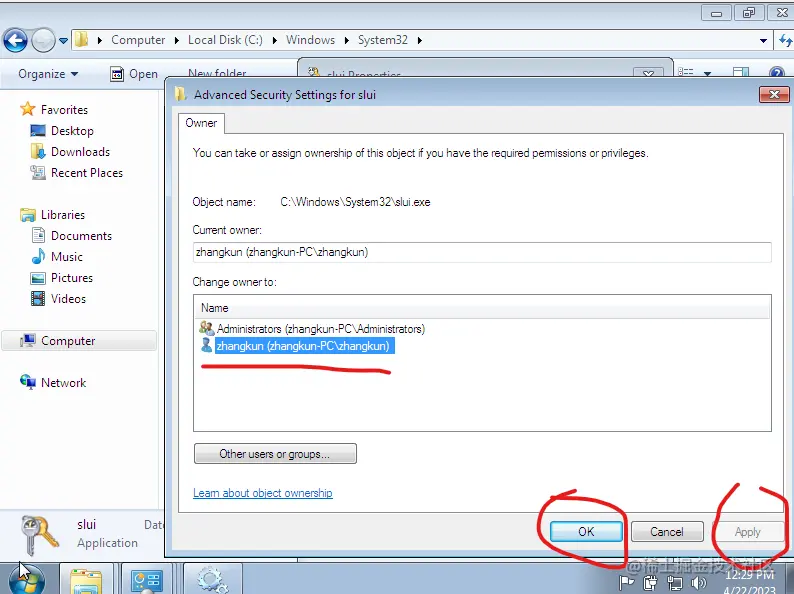The width and height of the screenshot is (794, 594).
Task: Click the folder icon in the address bar
Action: tap(82, 39)
